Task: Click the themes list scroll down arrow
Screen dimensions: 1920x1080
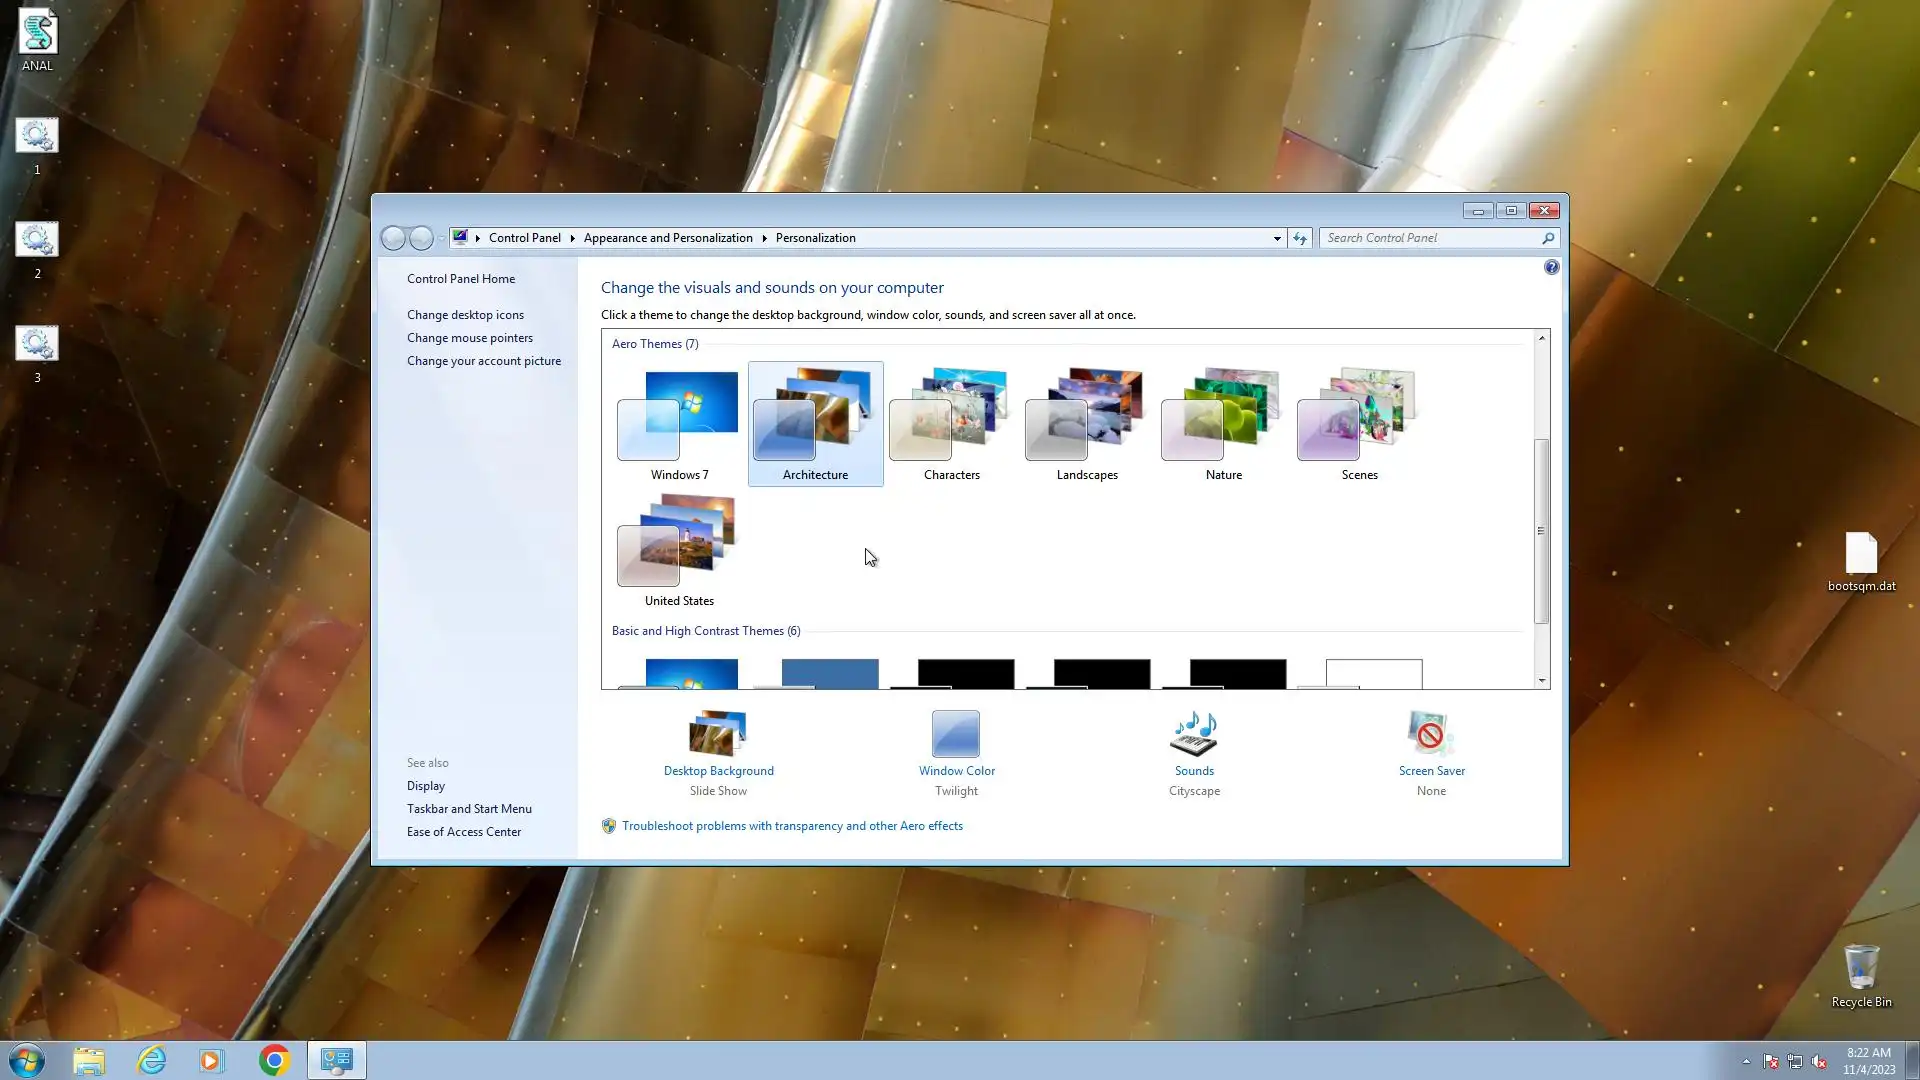Action: pos(1541,681)
